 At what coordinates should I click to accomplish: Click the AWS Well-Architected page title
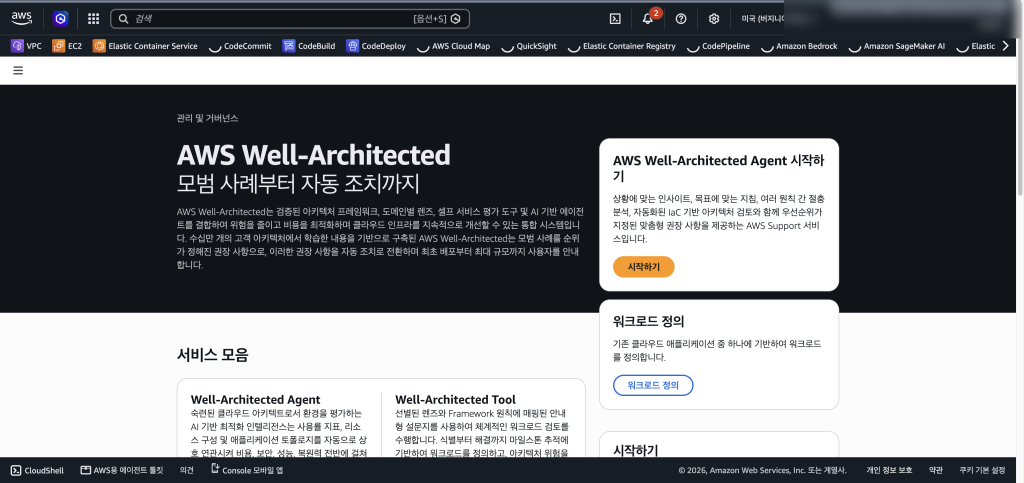click(x=313, y=155)
